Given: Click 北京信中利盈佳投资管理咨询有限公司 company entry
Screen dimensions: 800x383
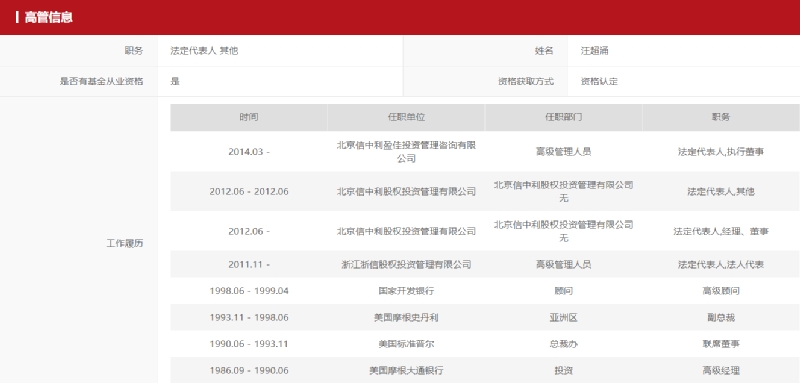Looking at the screenshot, I should [406, 151].
